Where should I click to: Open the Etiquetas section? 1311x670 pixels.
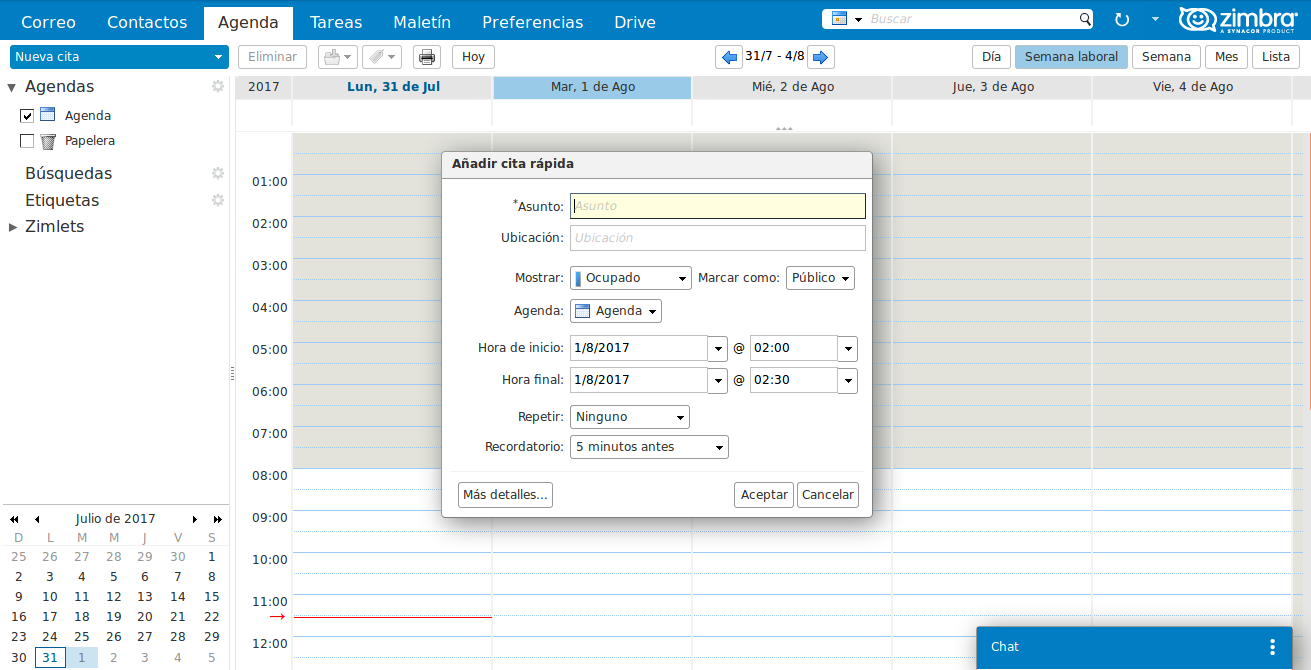[62, 200]
